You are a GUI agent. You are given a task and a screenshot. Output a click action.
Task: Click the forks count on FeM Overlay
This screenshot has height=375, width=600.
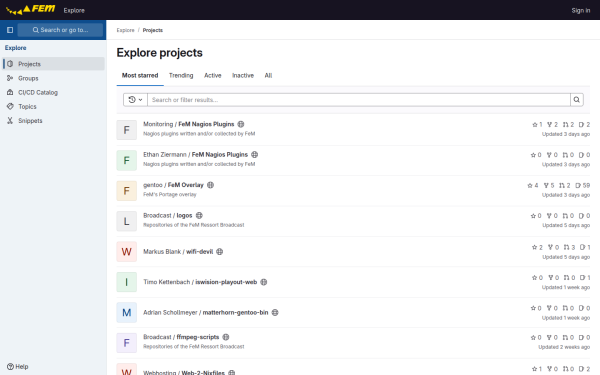(x=549, y=185)
